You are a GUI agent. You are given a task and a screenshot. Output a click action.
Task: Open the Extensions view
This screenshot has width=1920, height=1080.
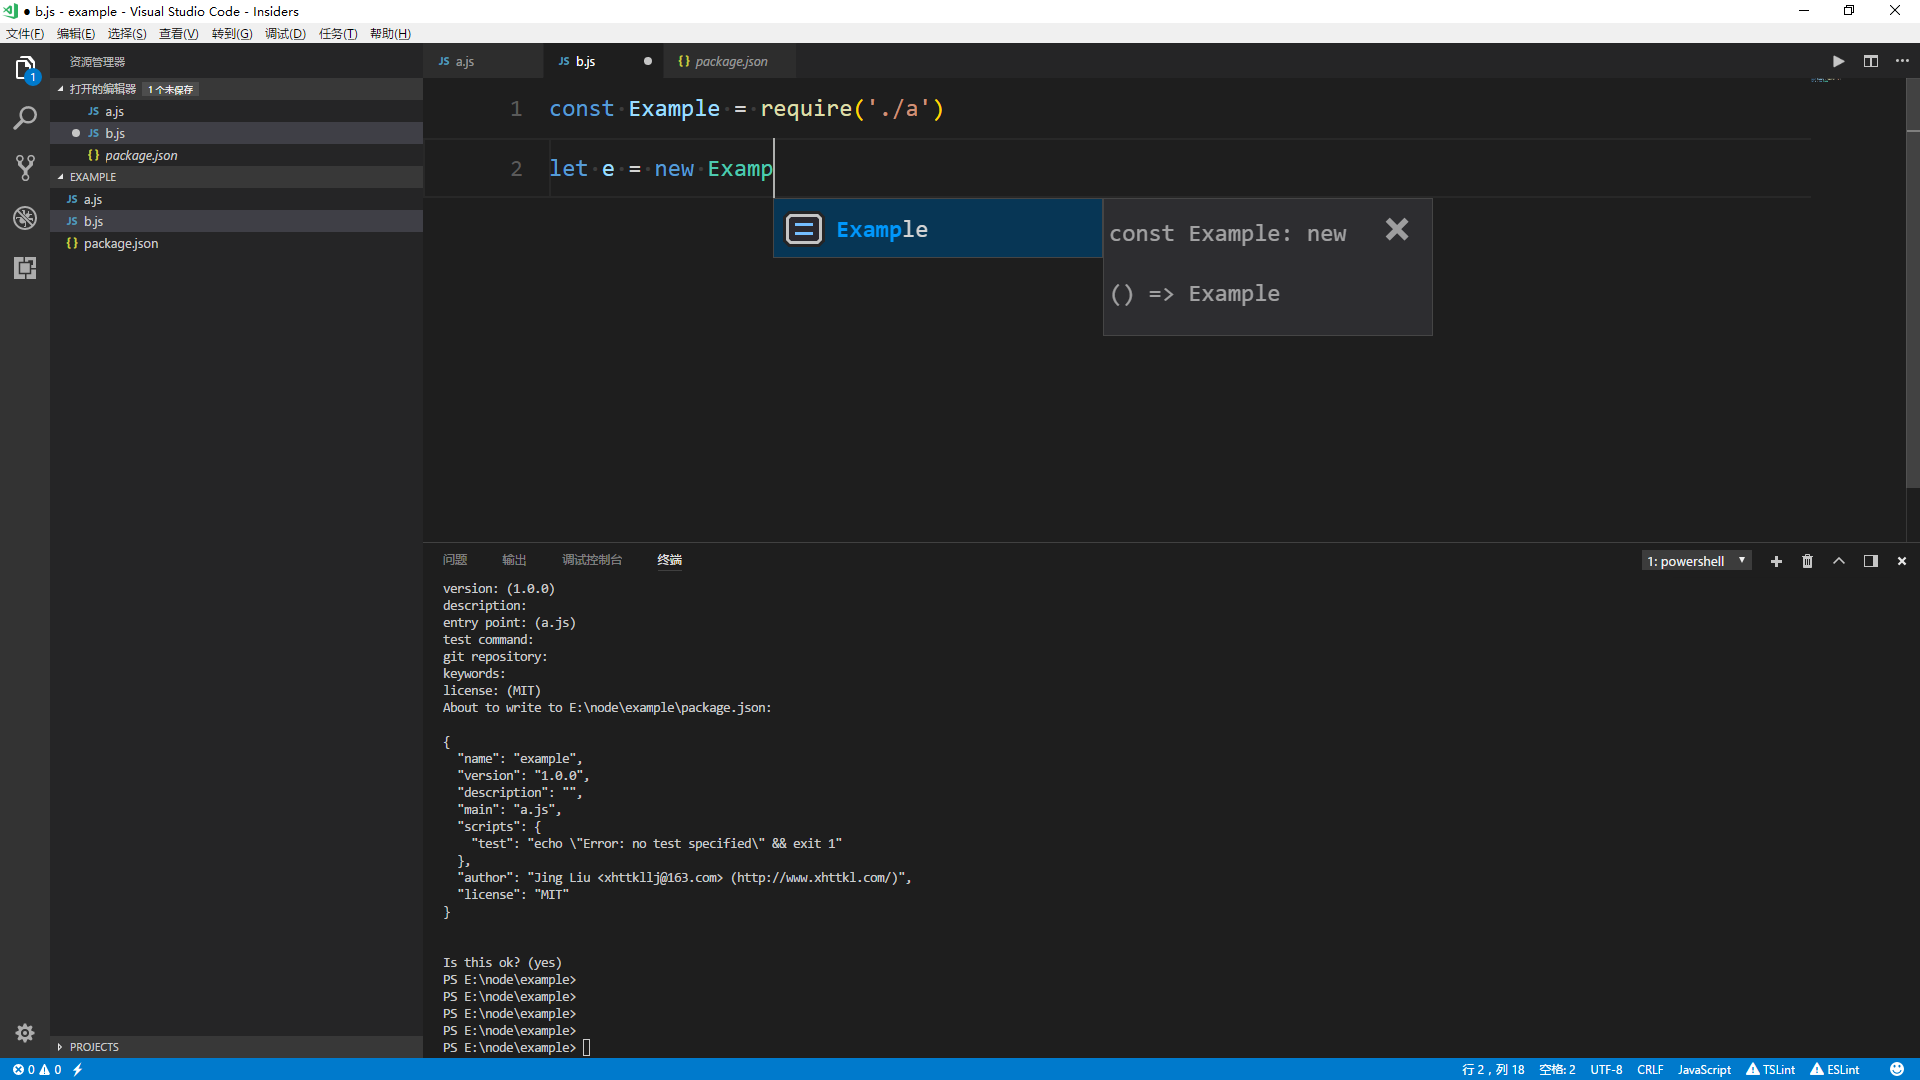click(24, 267)
